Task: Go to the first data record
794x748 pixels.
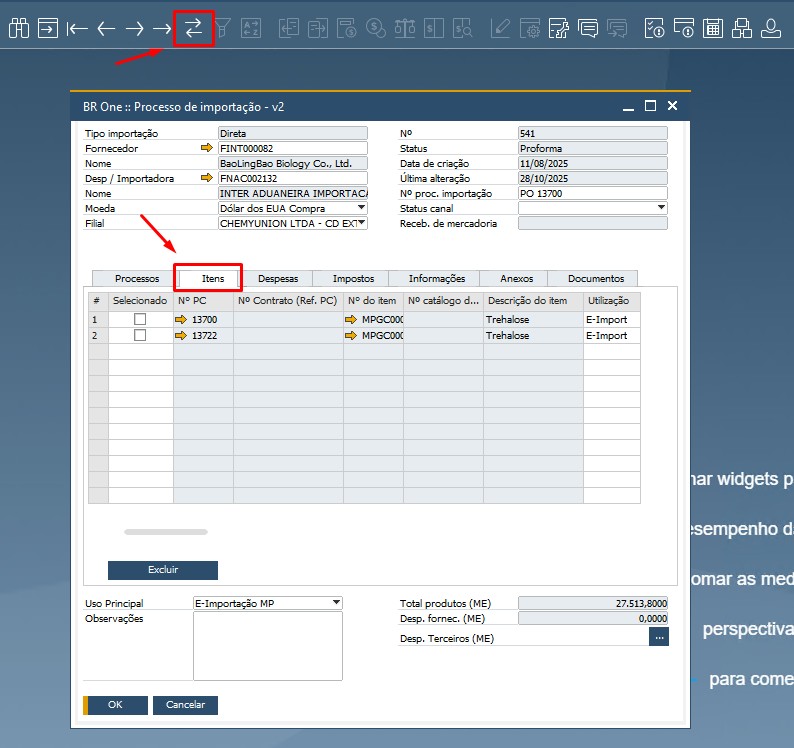Action: 77,28
